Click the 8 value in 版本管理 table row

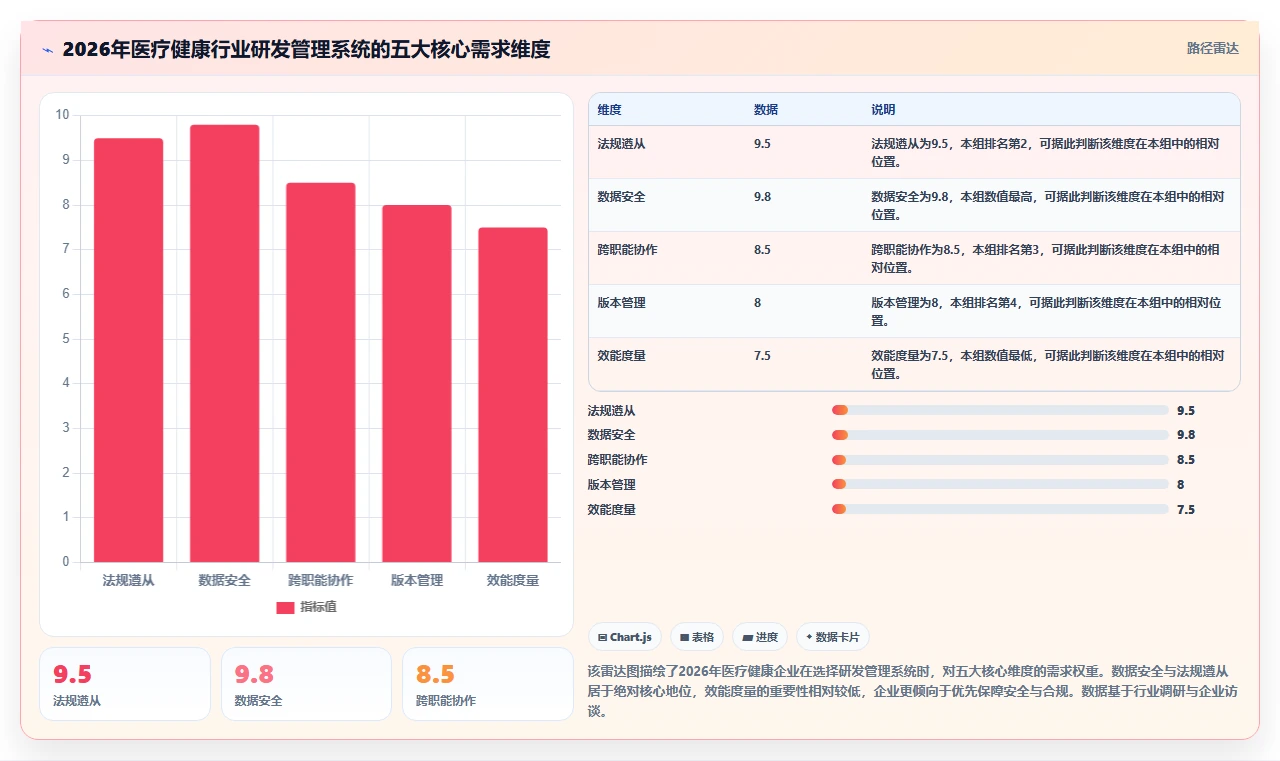point(757,303)
